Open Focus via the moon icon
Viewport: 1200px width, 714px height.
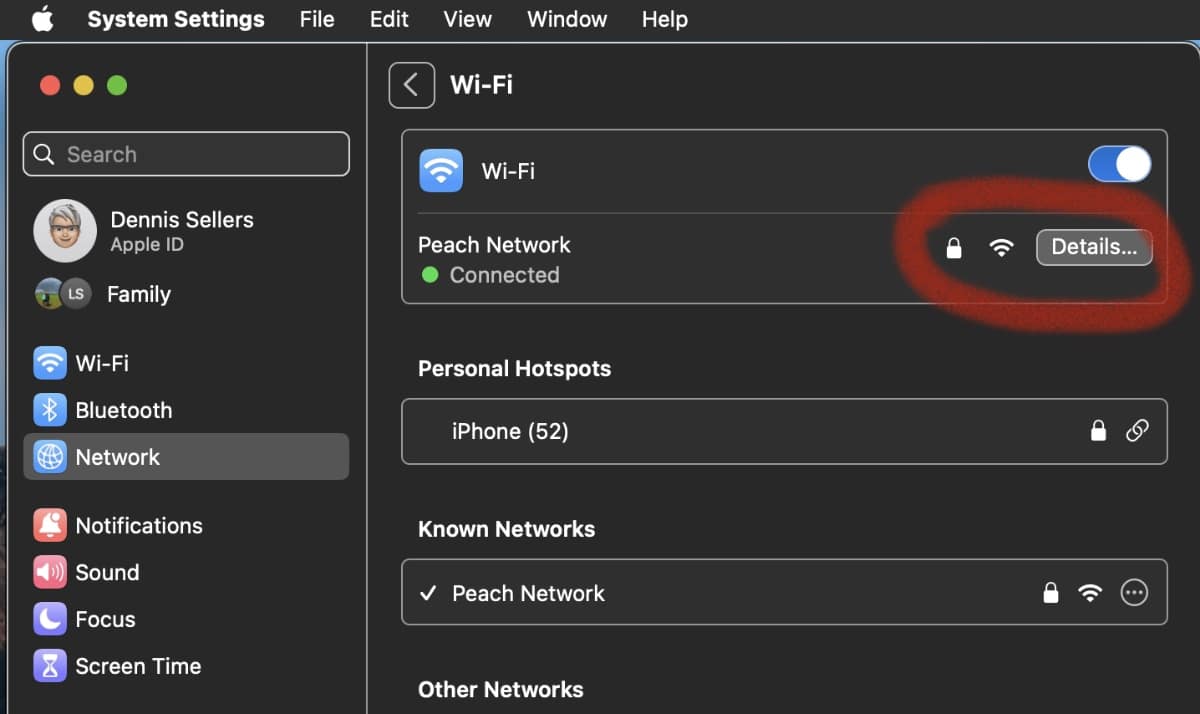[x=50, y=619]
